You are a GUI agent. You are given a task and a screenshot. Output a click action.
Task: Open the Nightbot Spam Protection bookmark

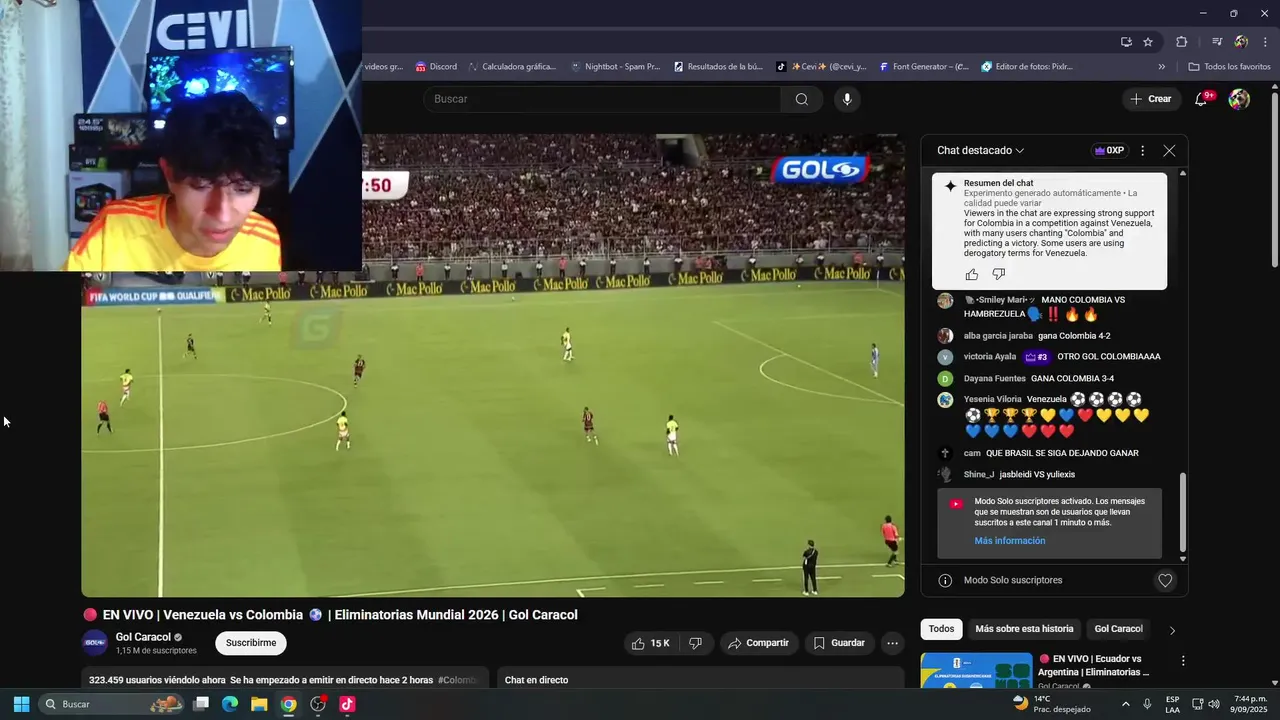[x=615, y=67]
